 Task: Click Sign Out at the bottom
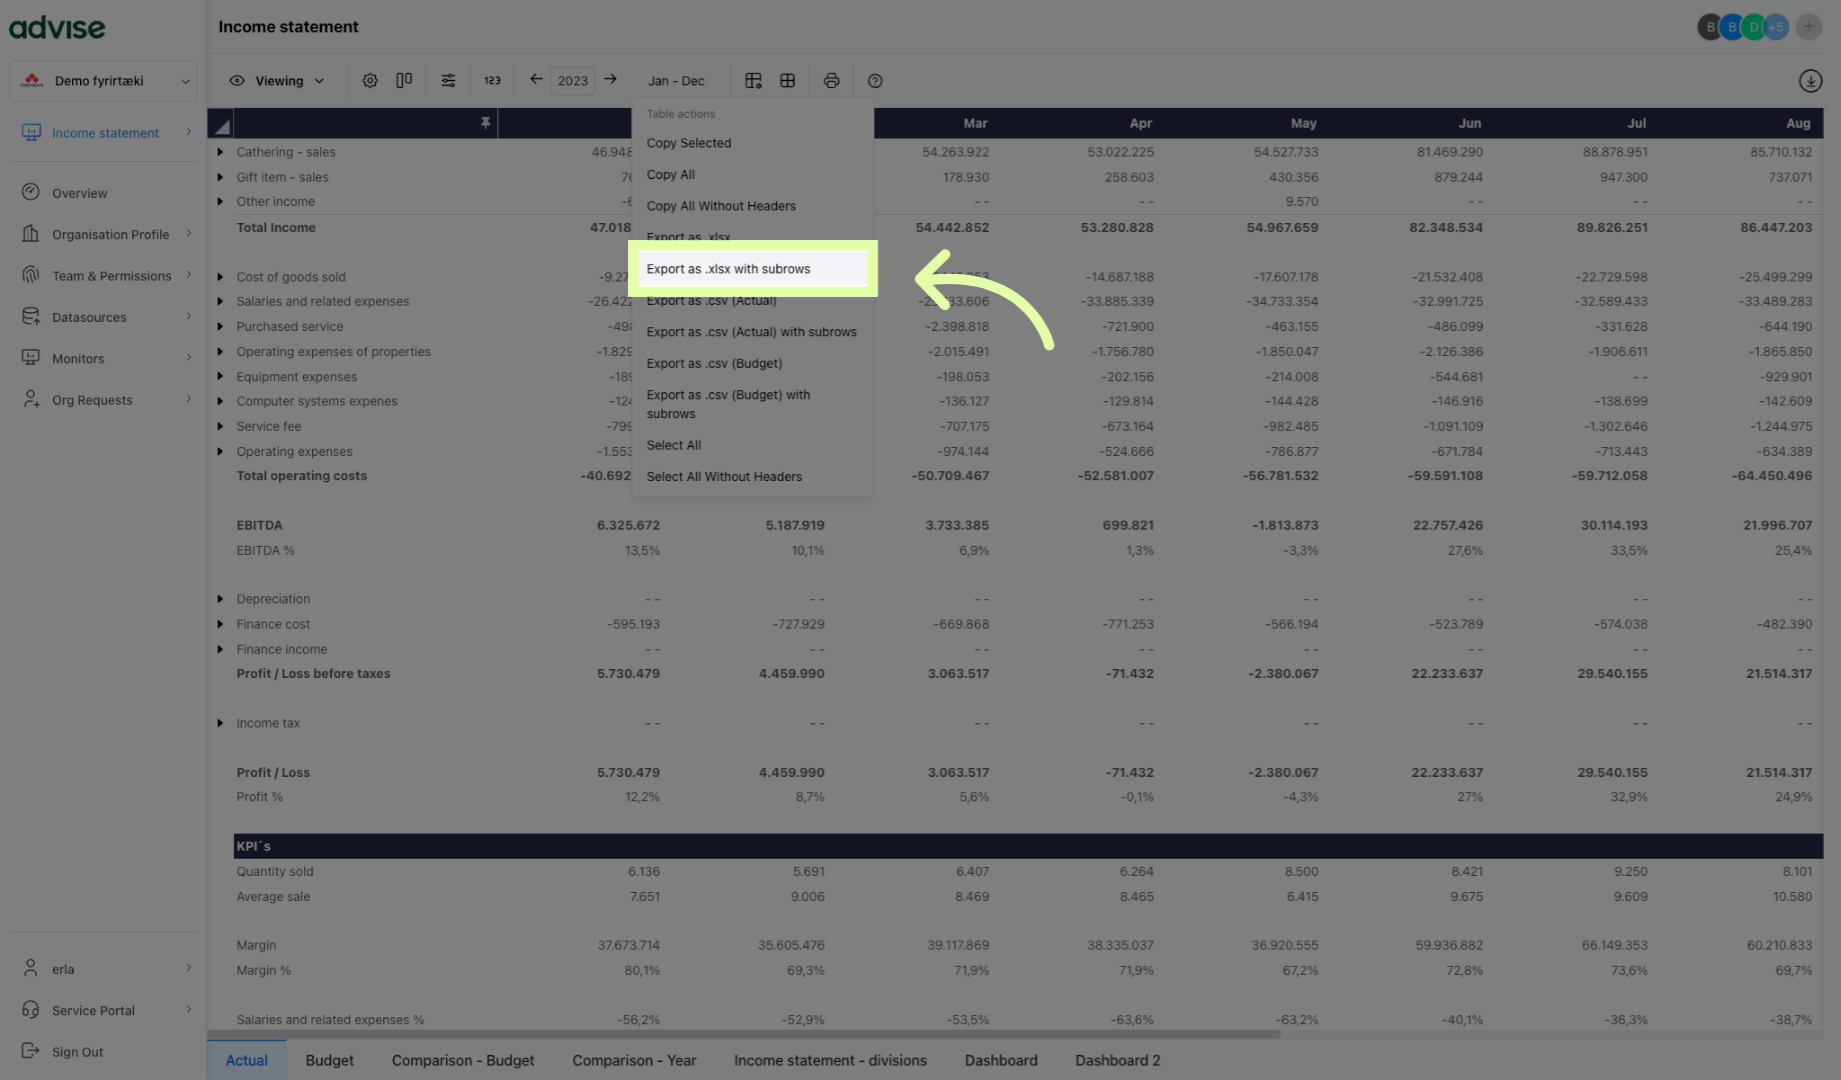click(77, 1051)
